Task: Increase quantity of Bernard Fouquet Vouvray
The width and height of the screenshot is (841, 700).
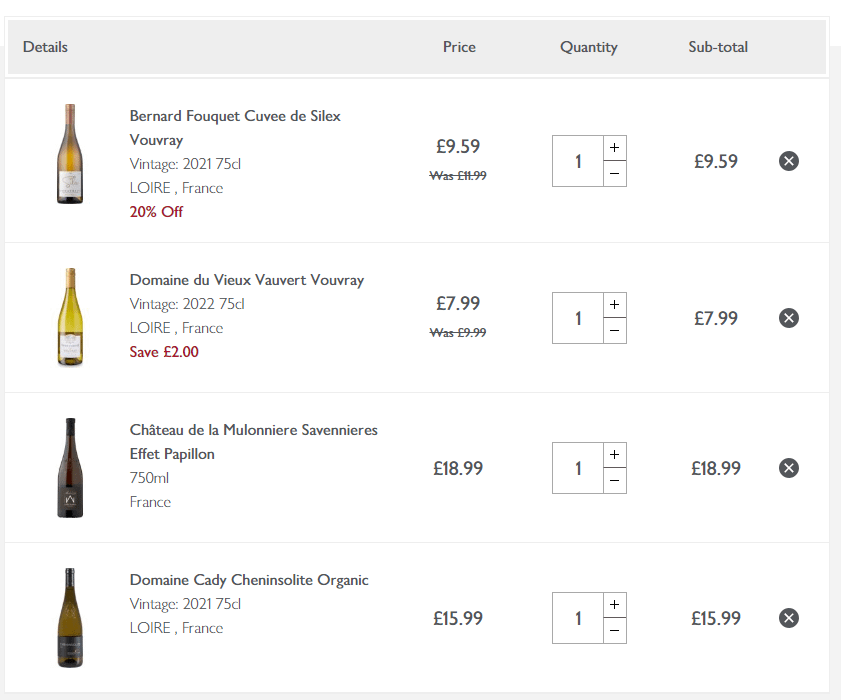Action: coord(614,148)
